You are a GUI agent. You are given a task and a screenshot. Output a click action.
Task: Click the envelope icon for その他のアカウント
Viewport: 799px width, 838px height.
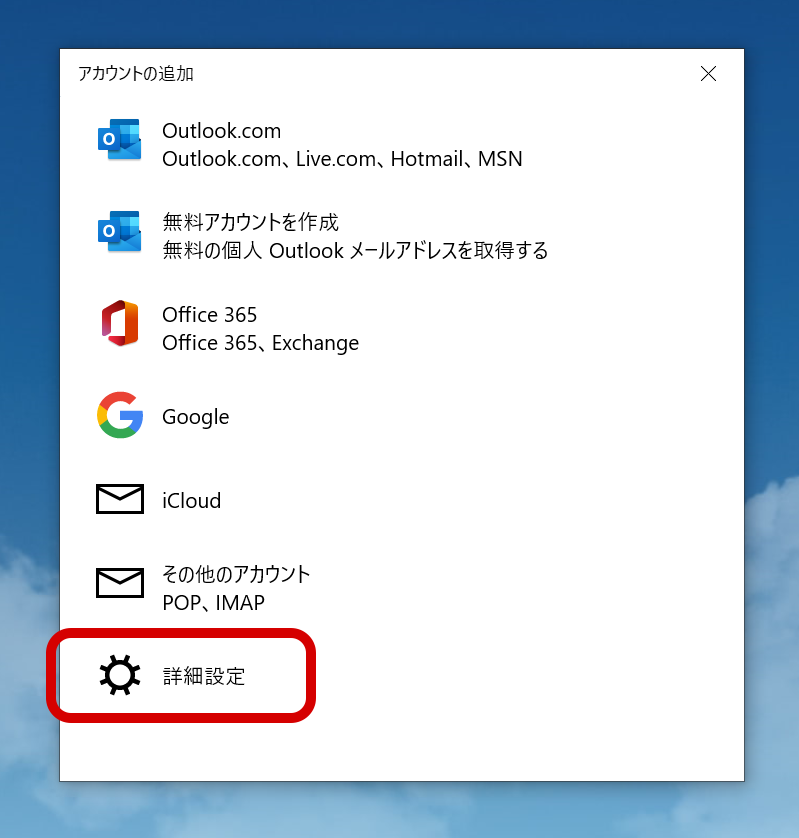[119, 582]
